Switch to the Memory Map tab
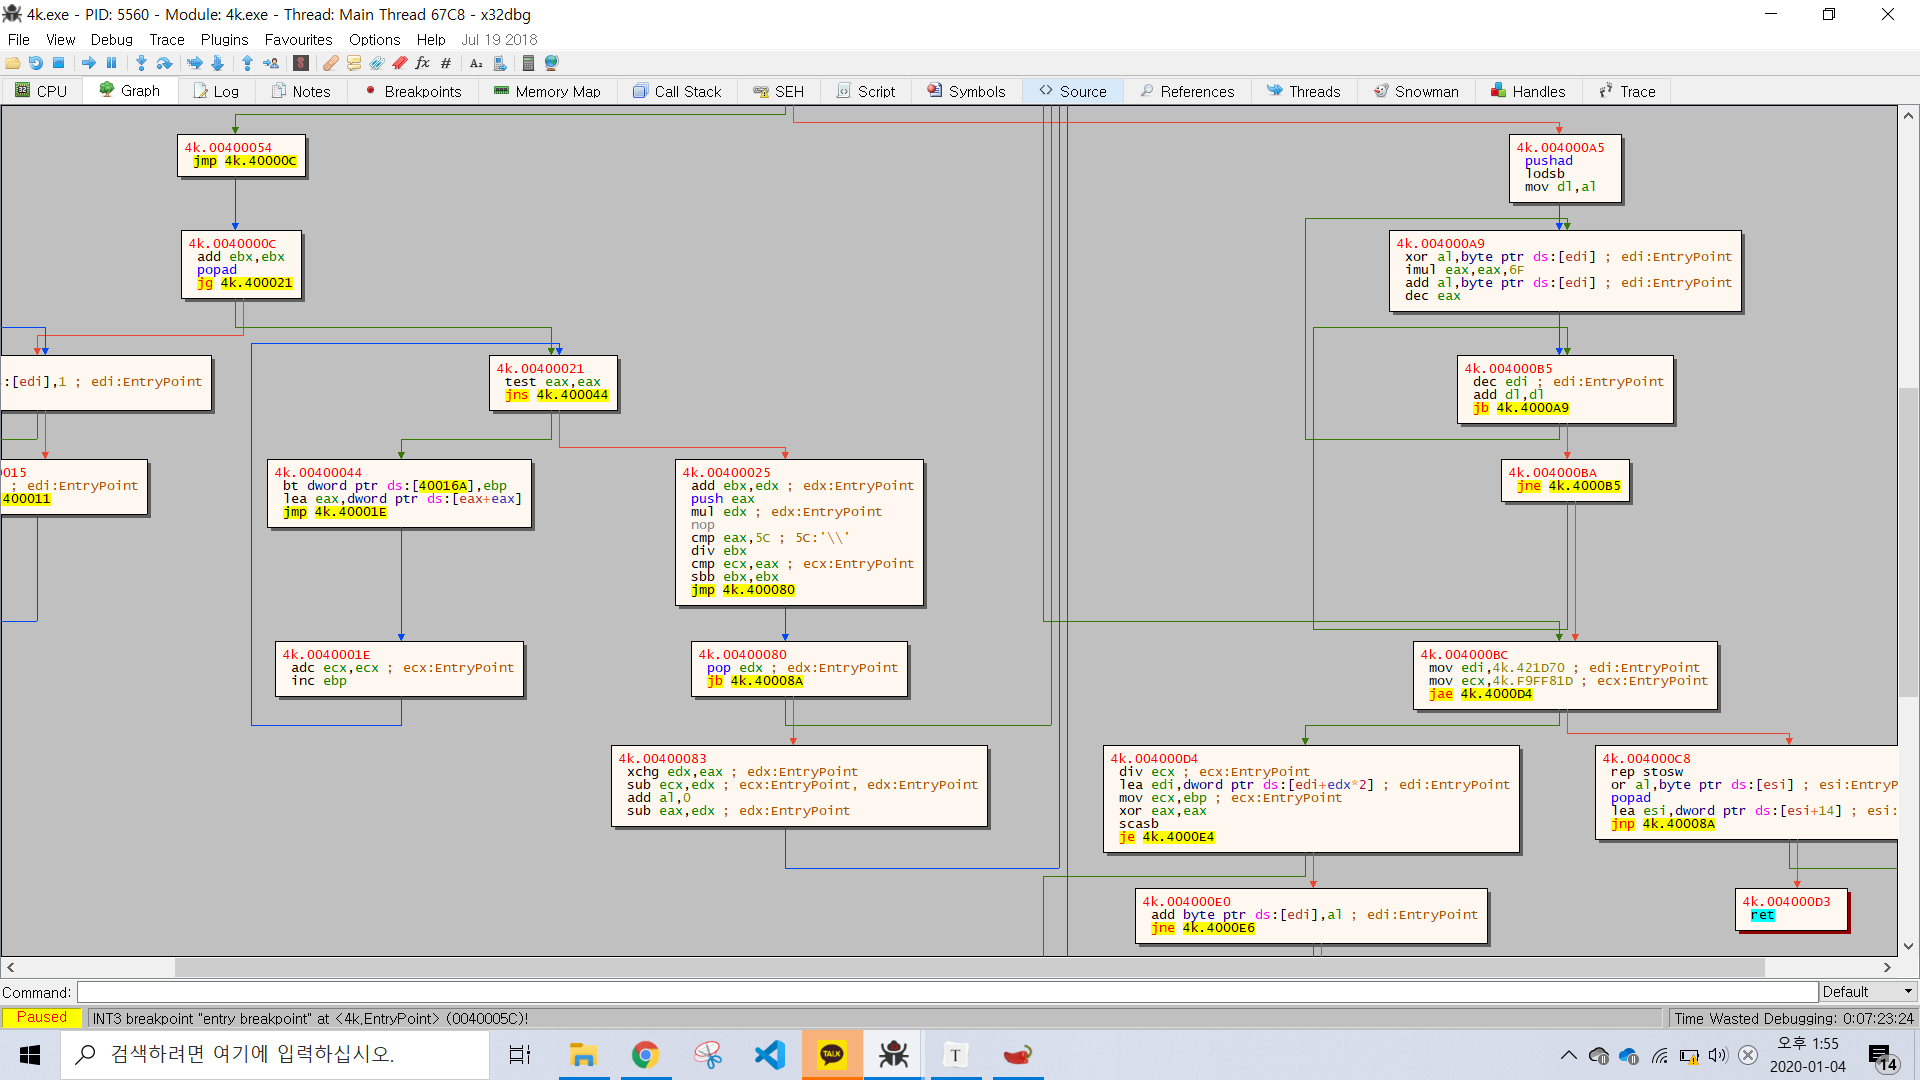The width and height of the screenshot is (1920, 1080). click(547, 91)
